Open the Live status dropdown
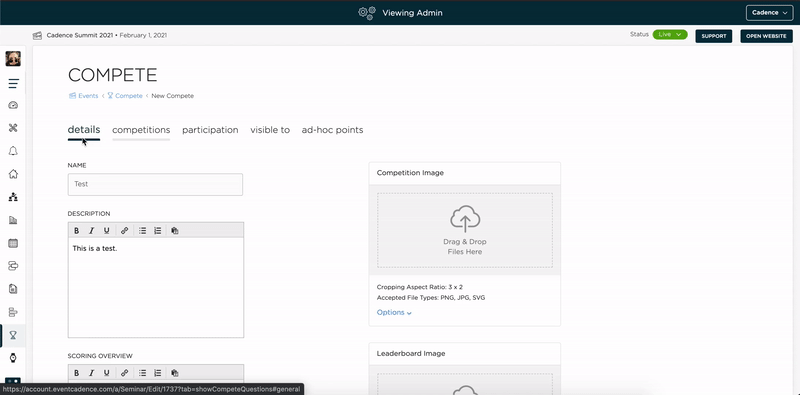 coord(670,35)
